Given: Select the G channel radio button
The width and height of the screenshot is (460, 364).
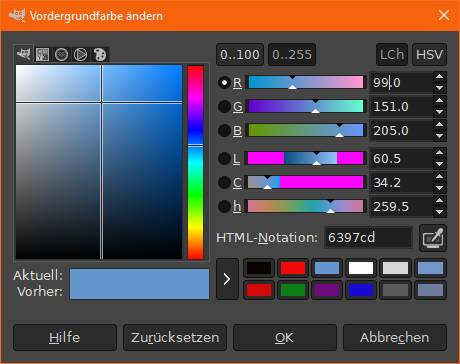Looking at the screenshot, I should point(224,107).
